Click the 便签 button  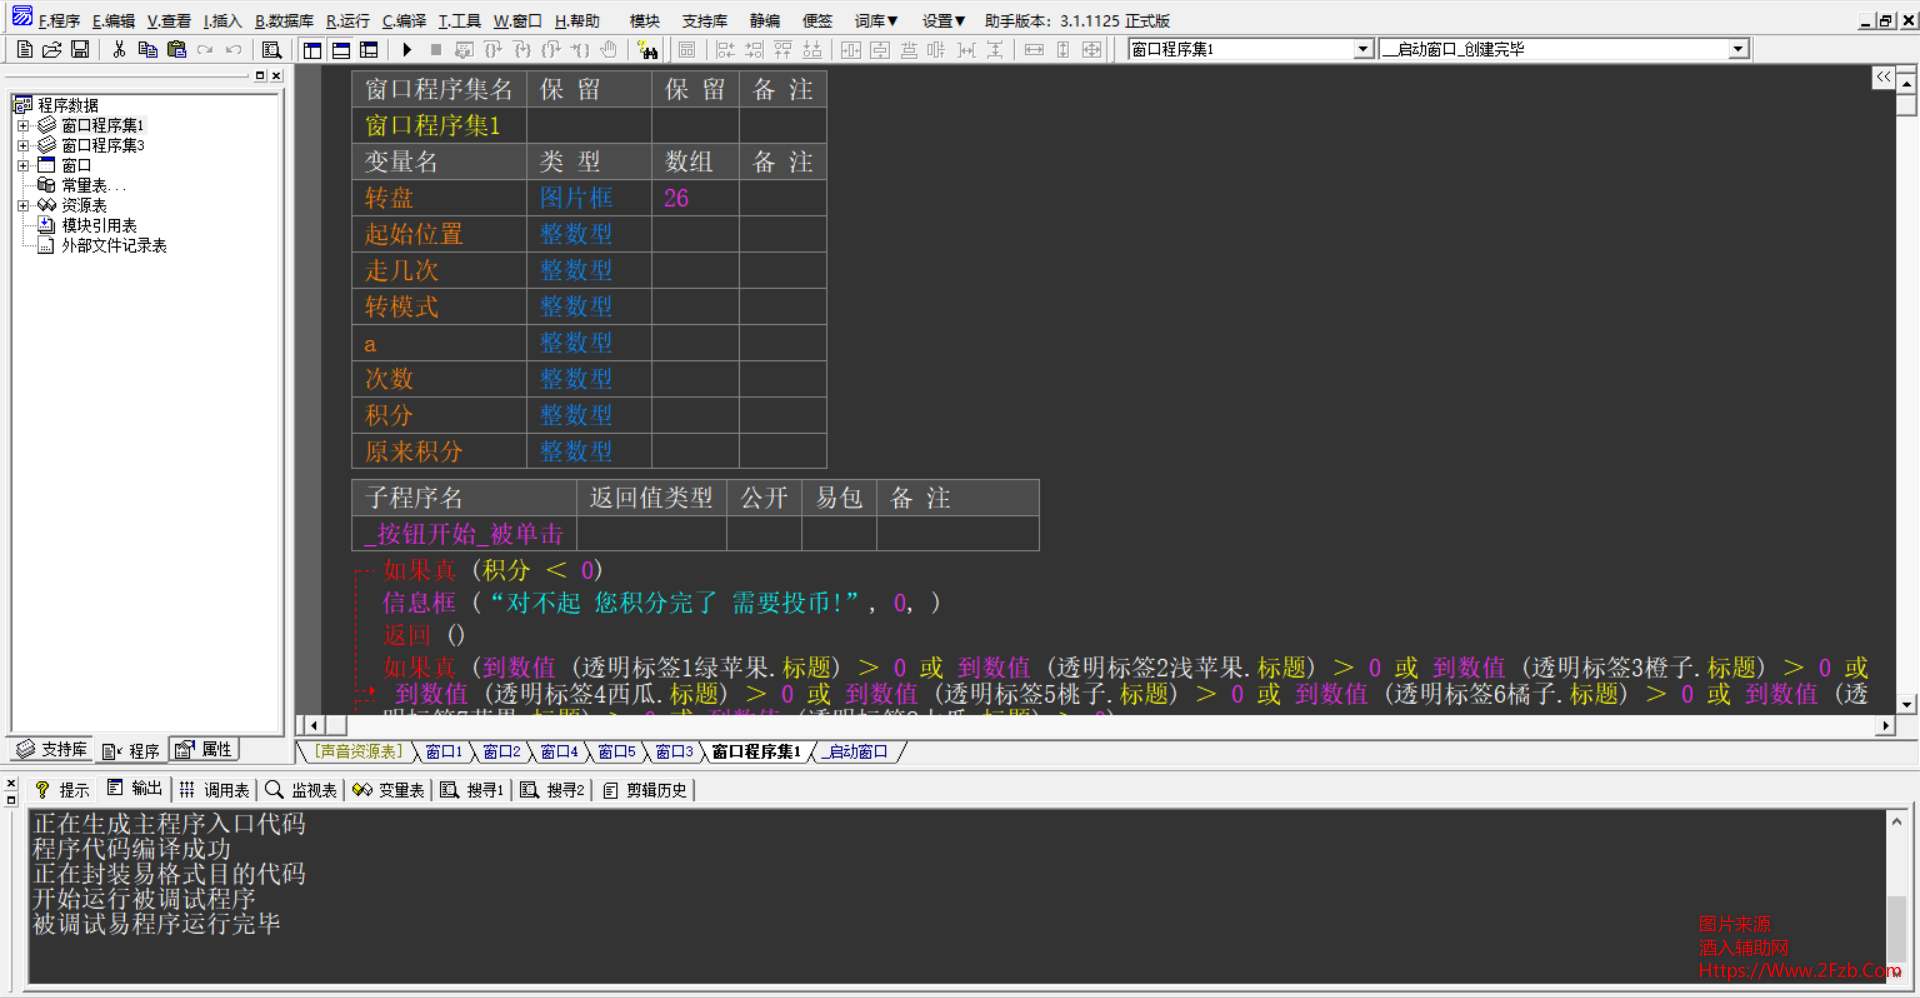(x=817, y=21)
